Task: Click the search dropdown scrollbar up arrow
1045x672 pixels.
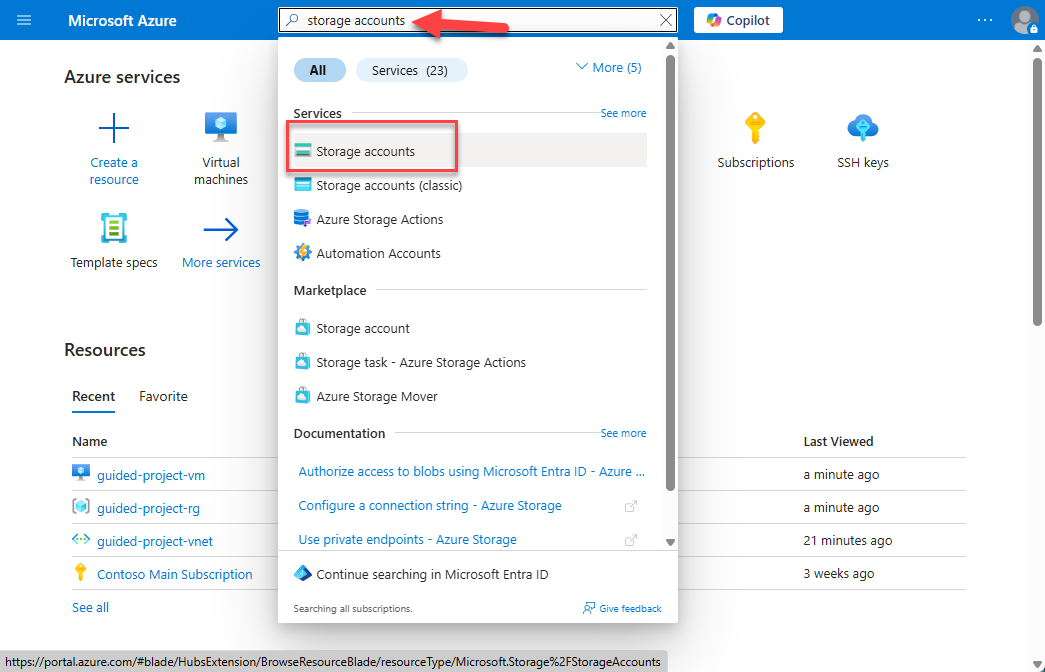Action: (x=670, y=46)
